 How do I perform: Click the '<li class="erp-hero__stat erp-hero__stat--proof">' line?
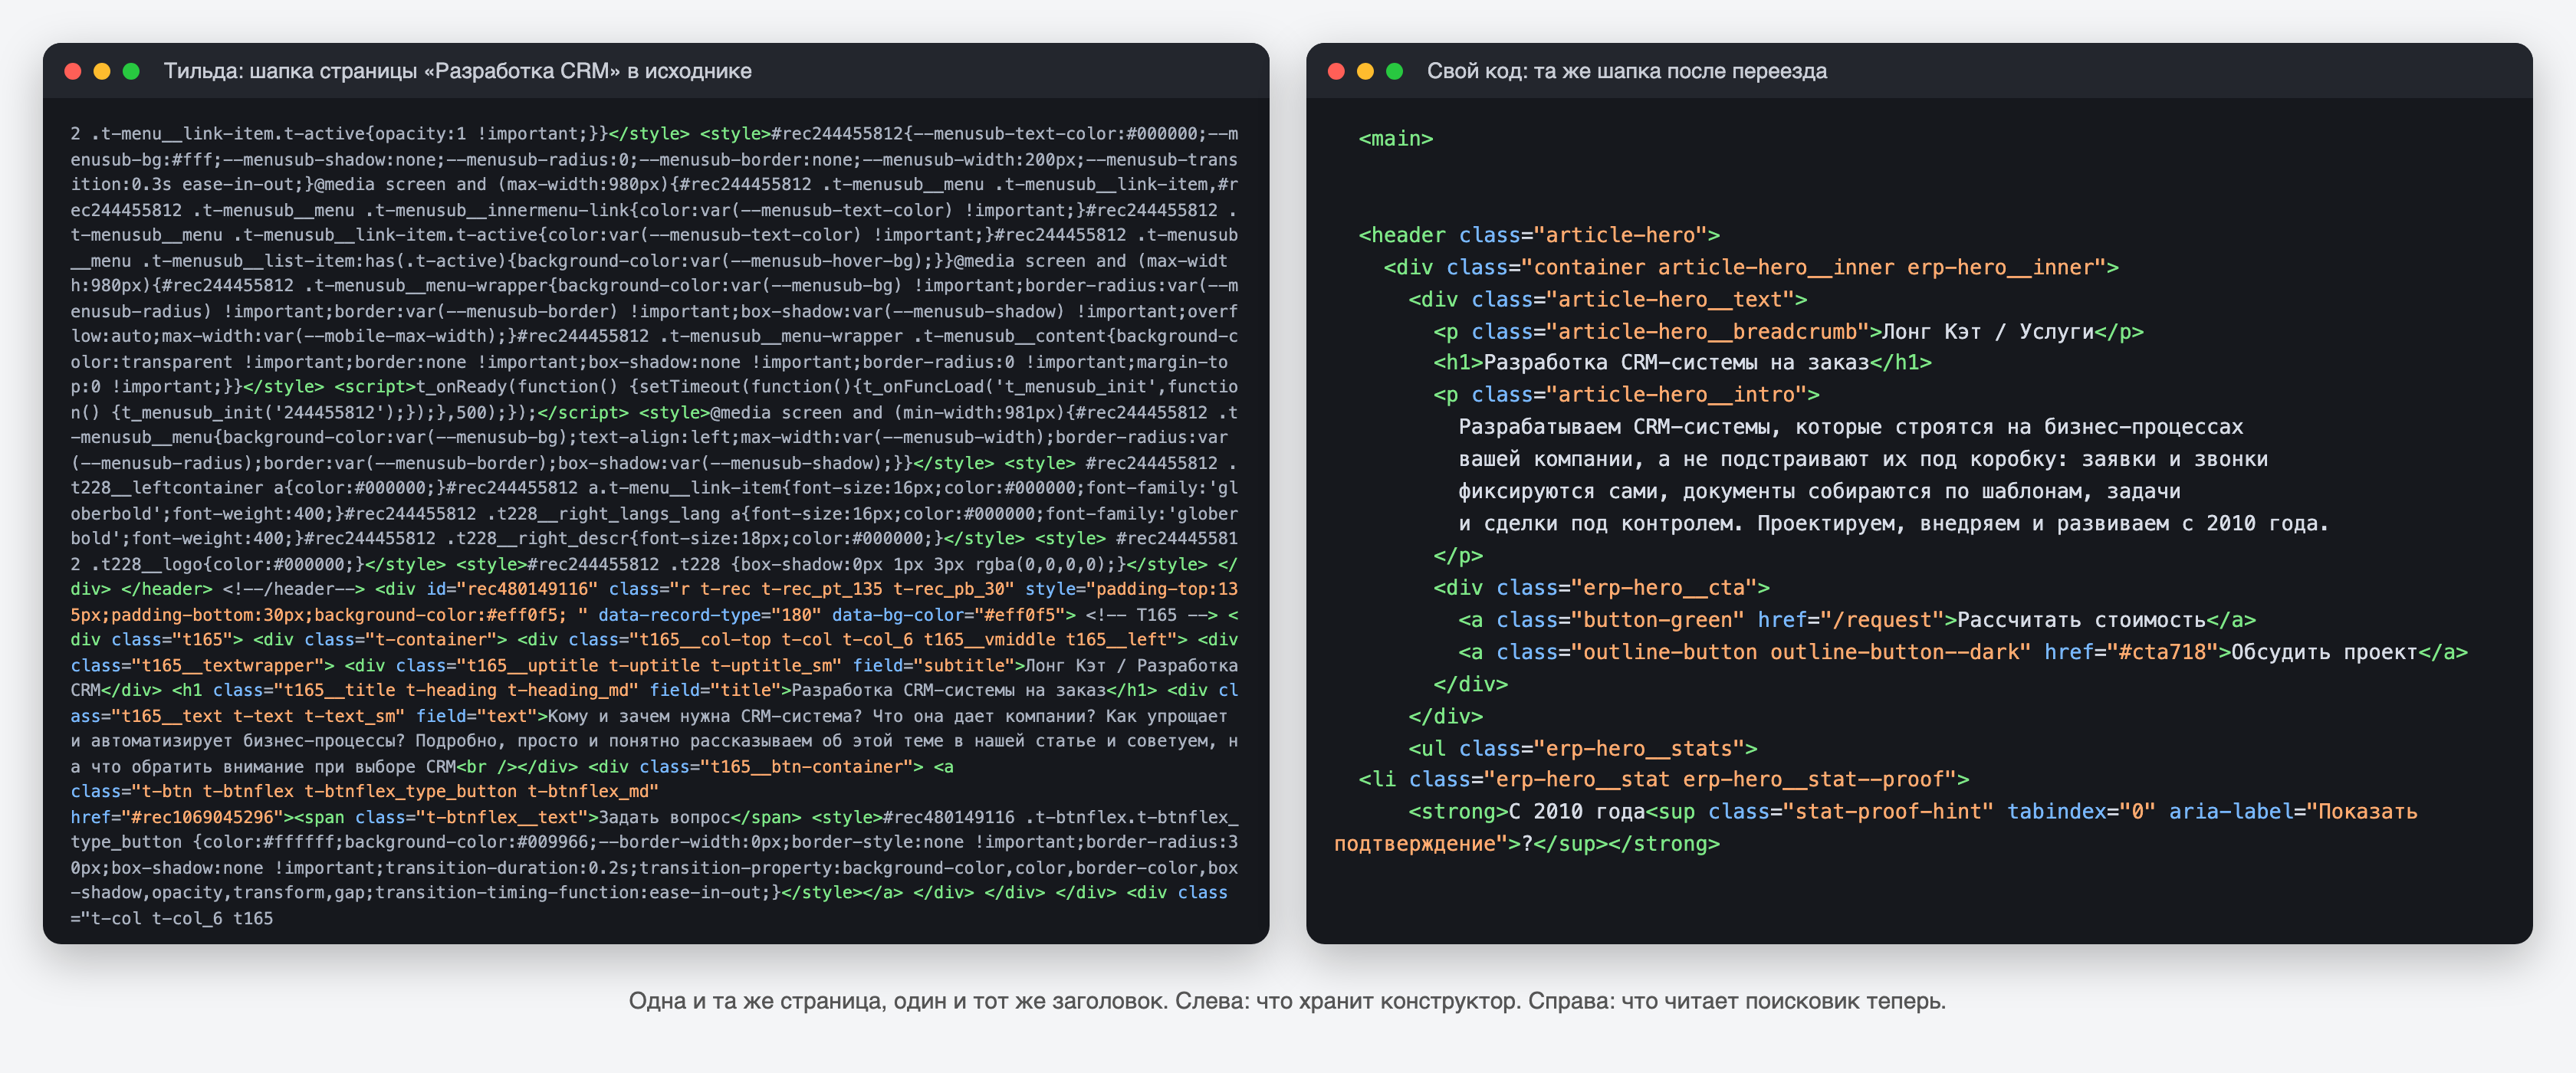pos(1664,779)
